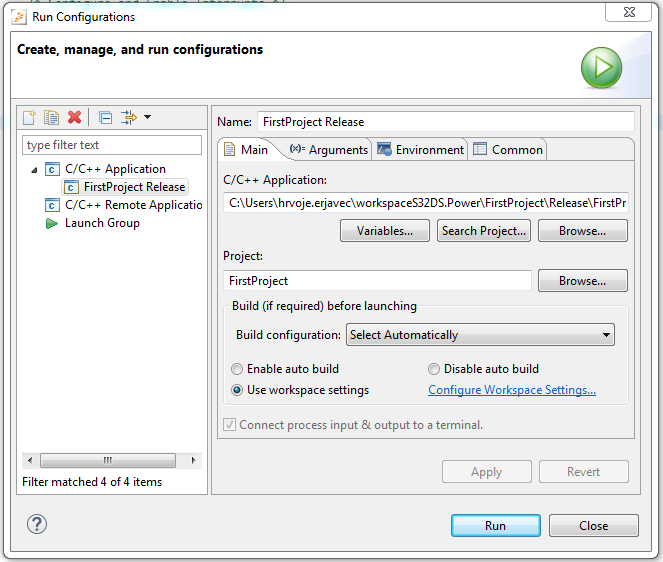Open the Environment tab

420,150
